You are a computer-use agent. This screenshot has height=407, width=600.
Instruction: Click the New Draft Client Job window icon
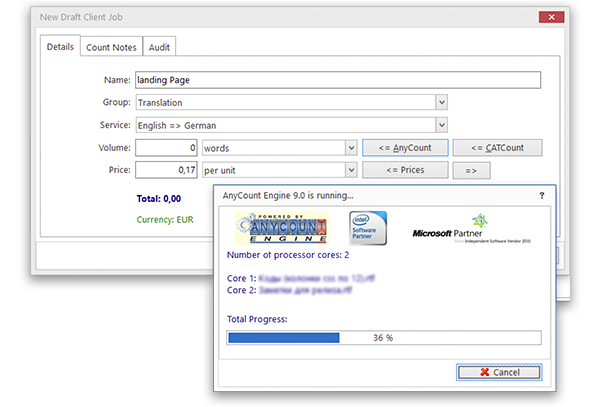point(27,18)
